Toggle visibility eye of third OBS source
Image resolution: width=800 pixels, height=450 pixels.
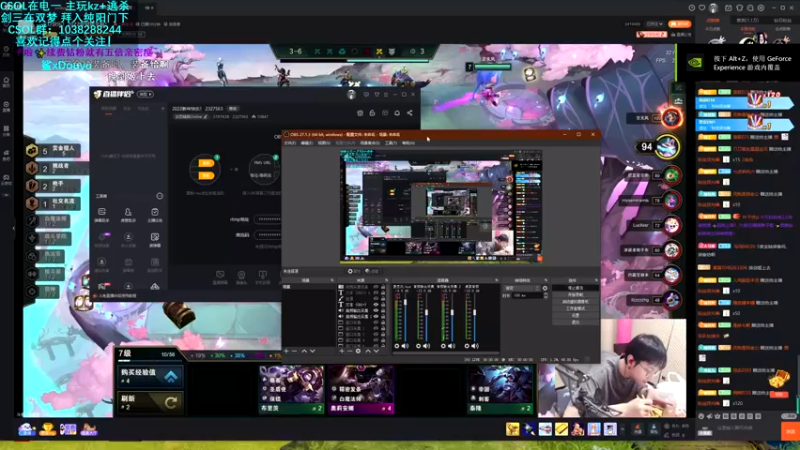(376, 298)
